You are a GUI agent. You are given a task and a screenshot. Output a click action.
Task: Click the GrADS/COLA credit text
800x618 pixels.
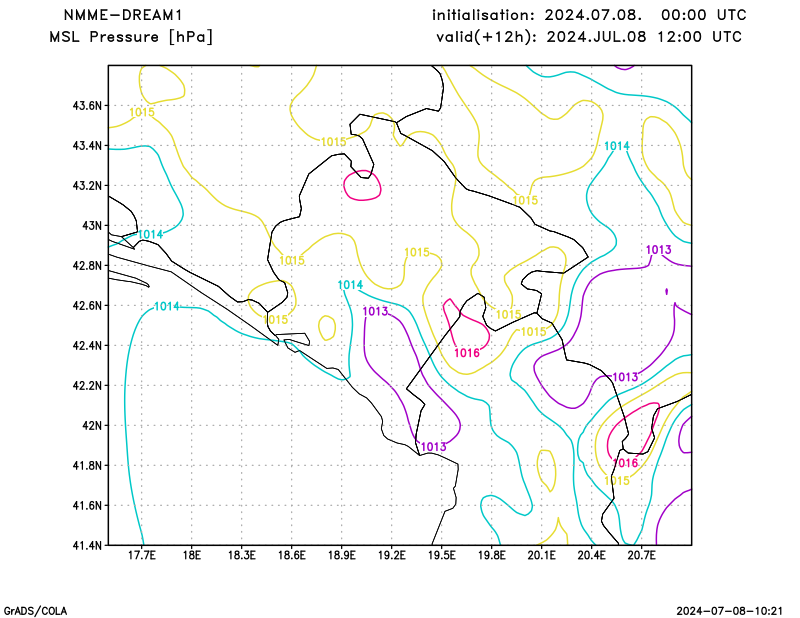pos(35,611)
